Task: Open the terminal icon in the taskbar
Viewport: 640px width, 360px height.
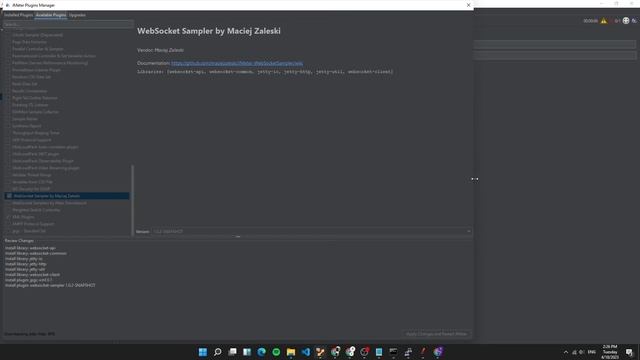Action: tap(393, 352)
